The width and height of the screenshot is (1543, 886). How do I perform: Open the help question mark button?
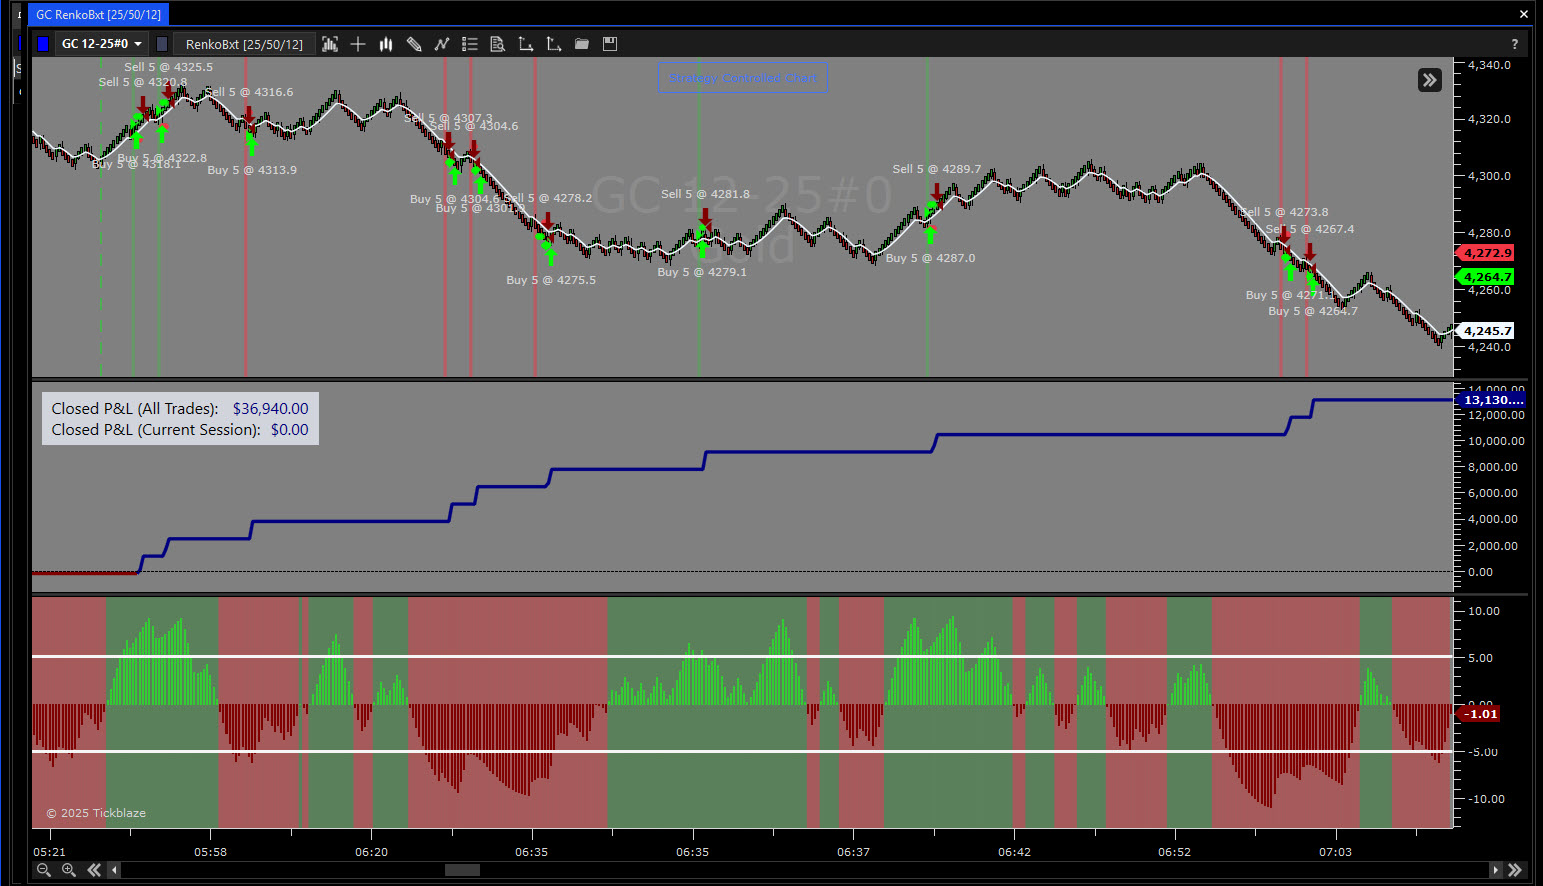point(1514,44)
